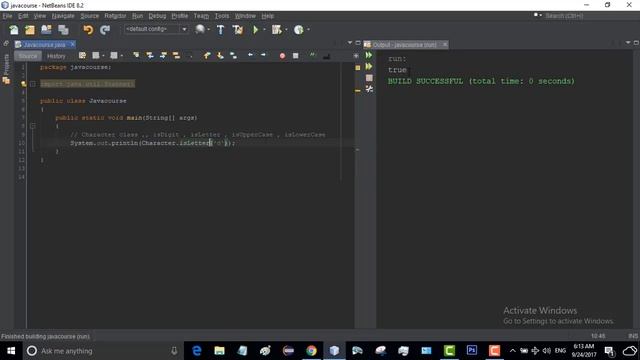Collapse the main method code fold
Screen dimensions: 640x360
click(x=33, y=126)
